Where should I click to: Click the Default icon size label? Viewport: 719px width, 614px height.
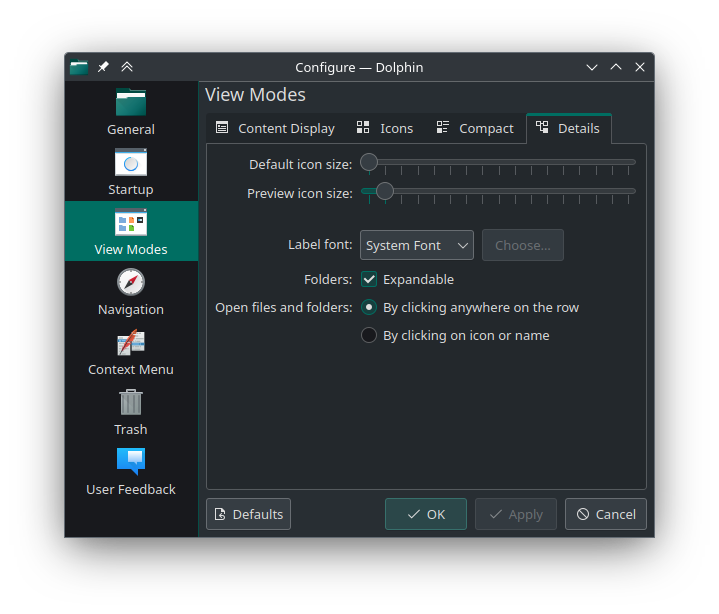300,164
